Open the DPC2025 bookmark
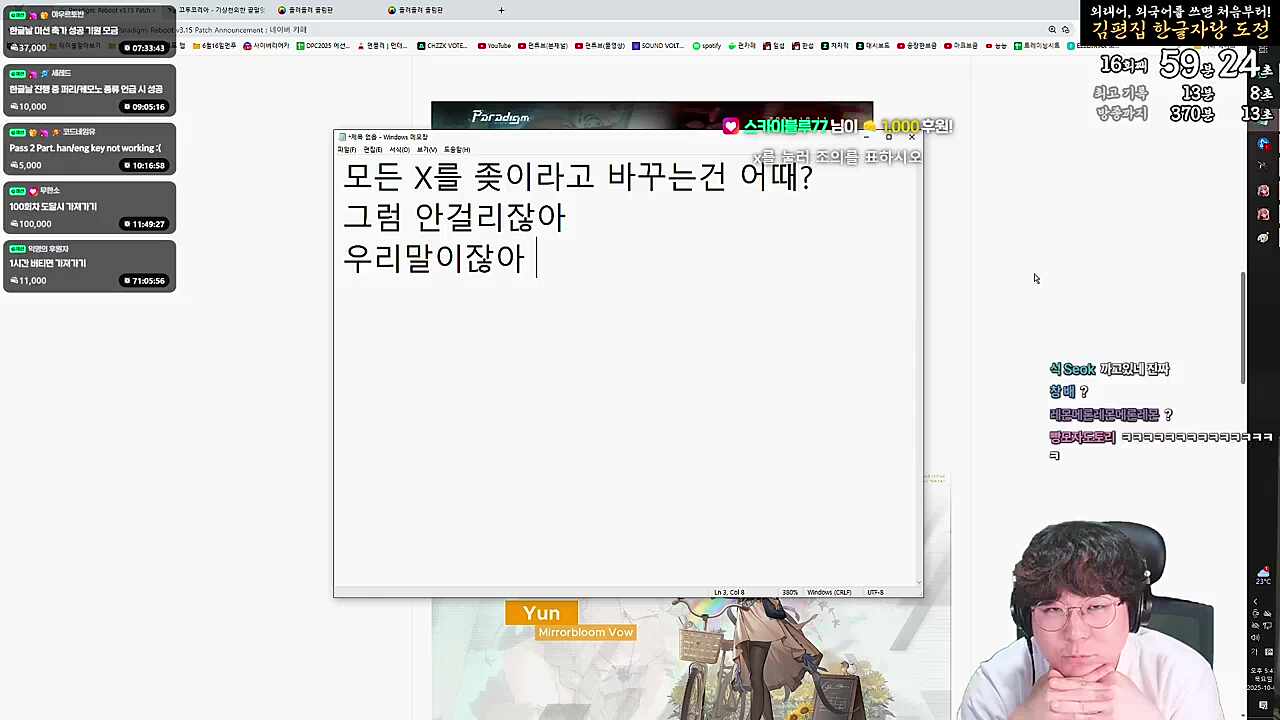 click(x=323, y=46)
